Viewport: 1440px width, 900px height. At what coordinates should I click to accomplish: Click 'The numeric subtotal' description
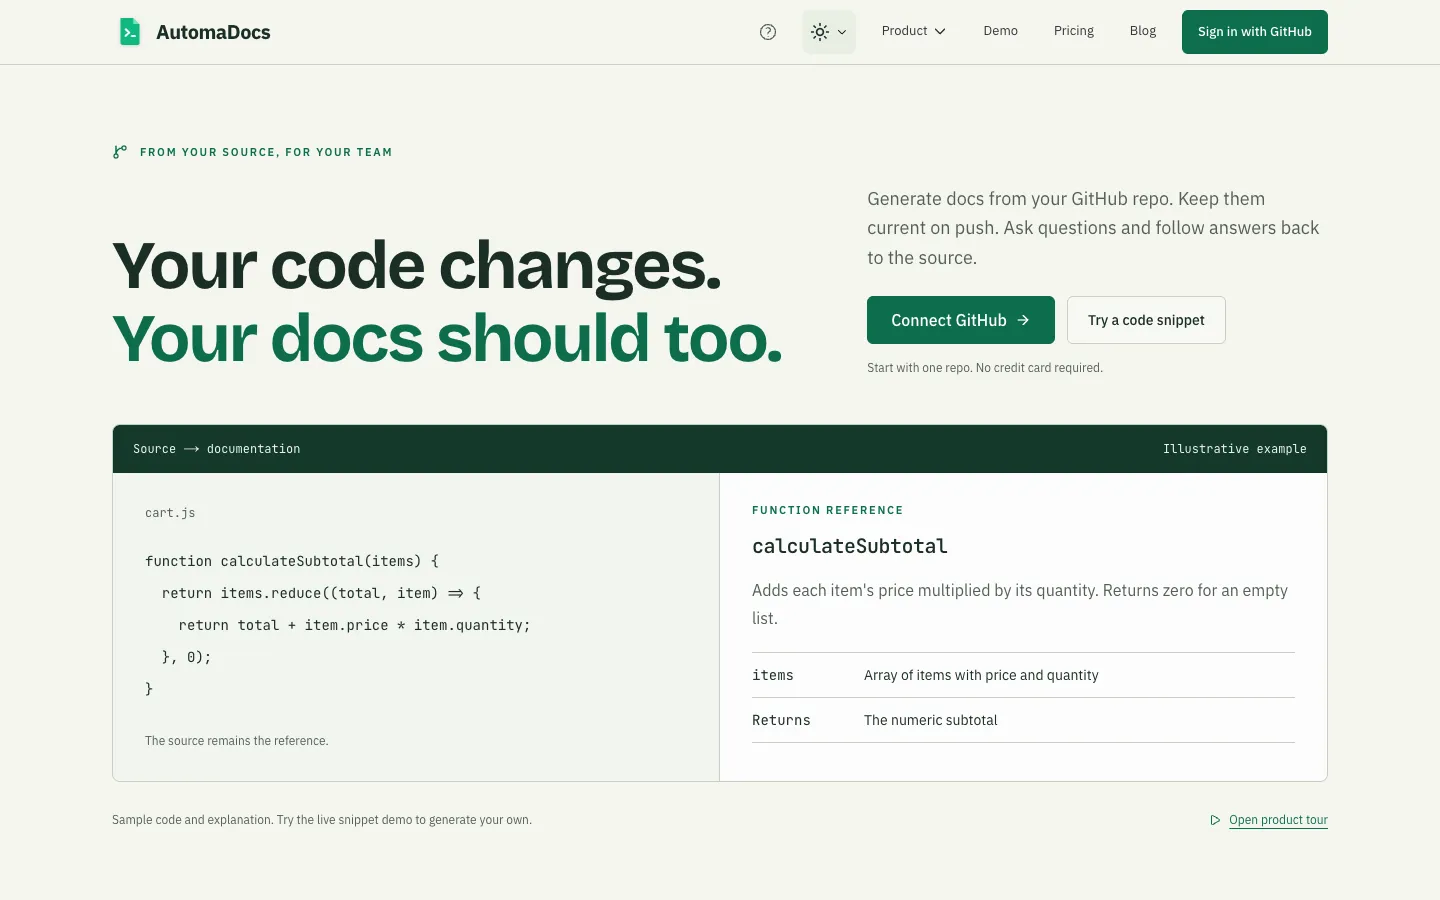pyautogui.click(x=930, y=720)
